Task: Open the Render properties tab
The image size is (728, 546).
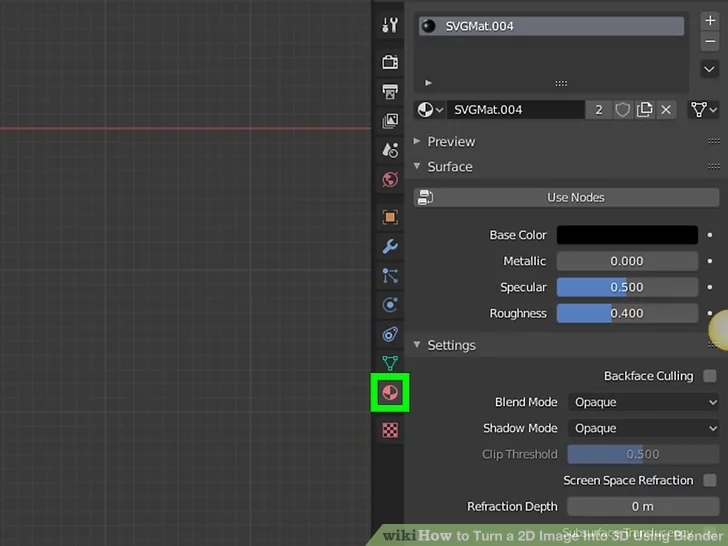Action: (x=390, y=62)
